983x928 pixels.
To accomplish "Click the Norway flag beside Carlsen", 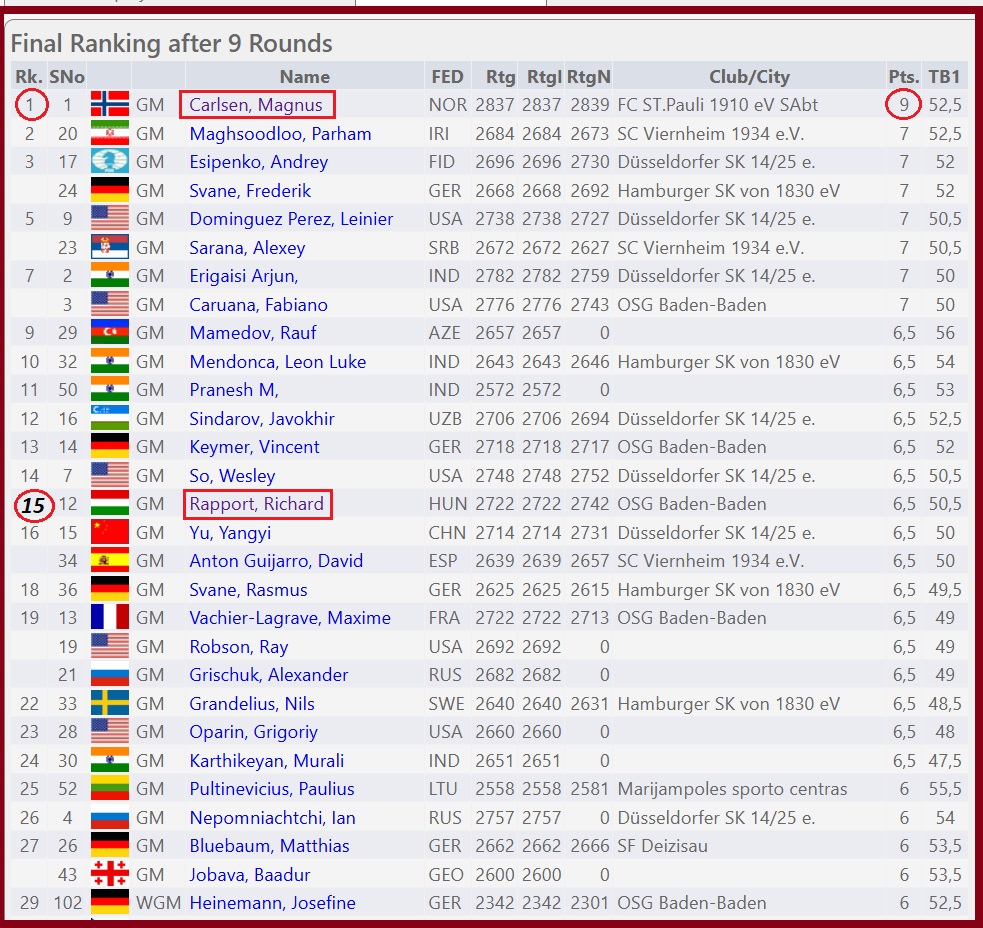I will tap(109, 105).
